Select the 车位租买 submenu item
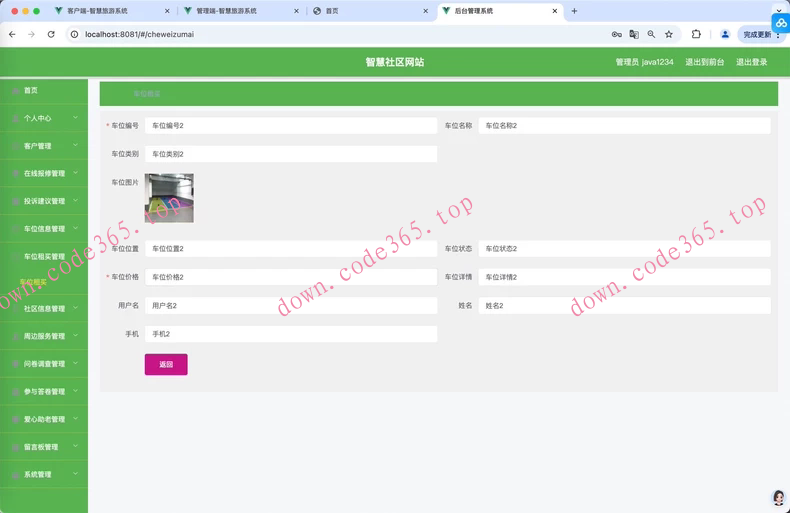 pyautogui.click(x=34, y=282)
